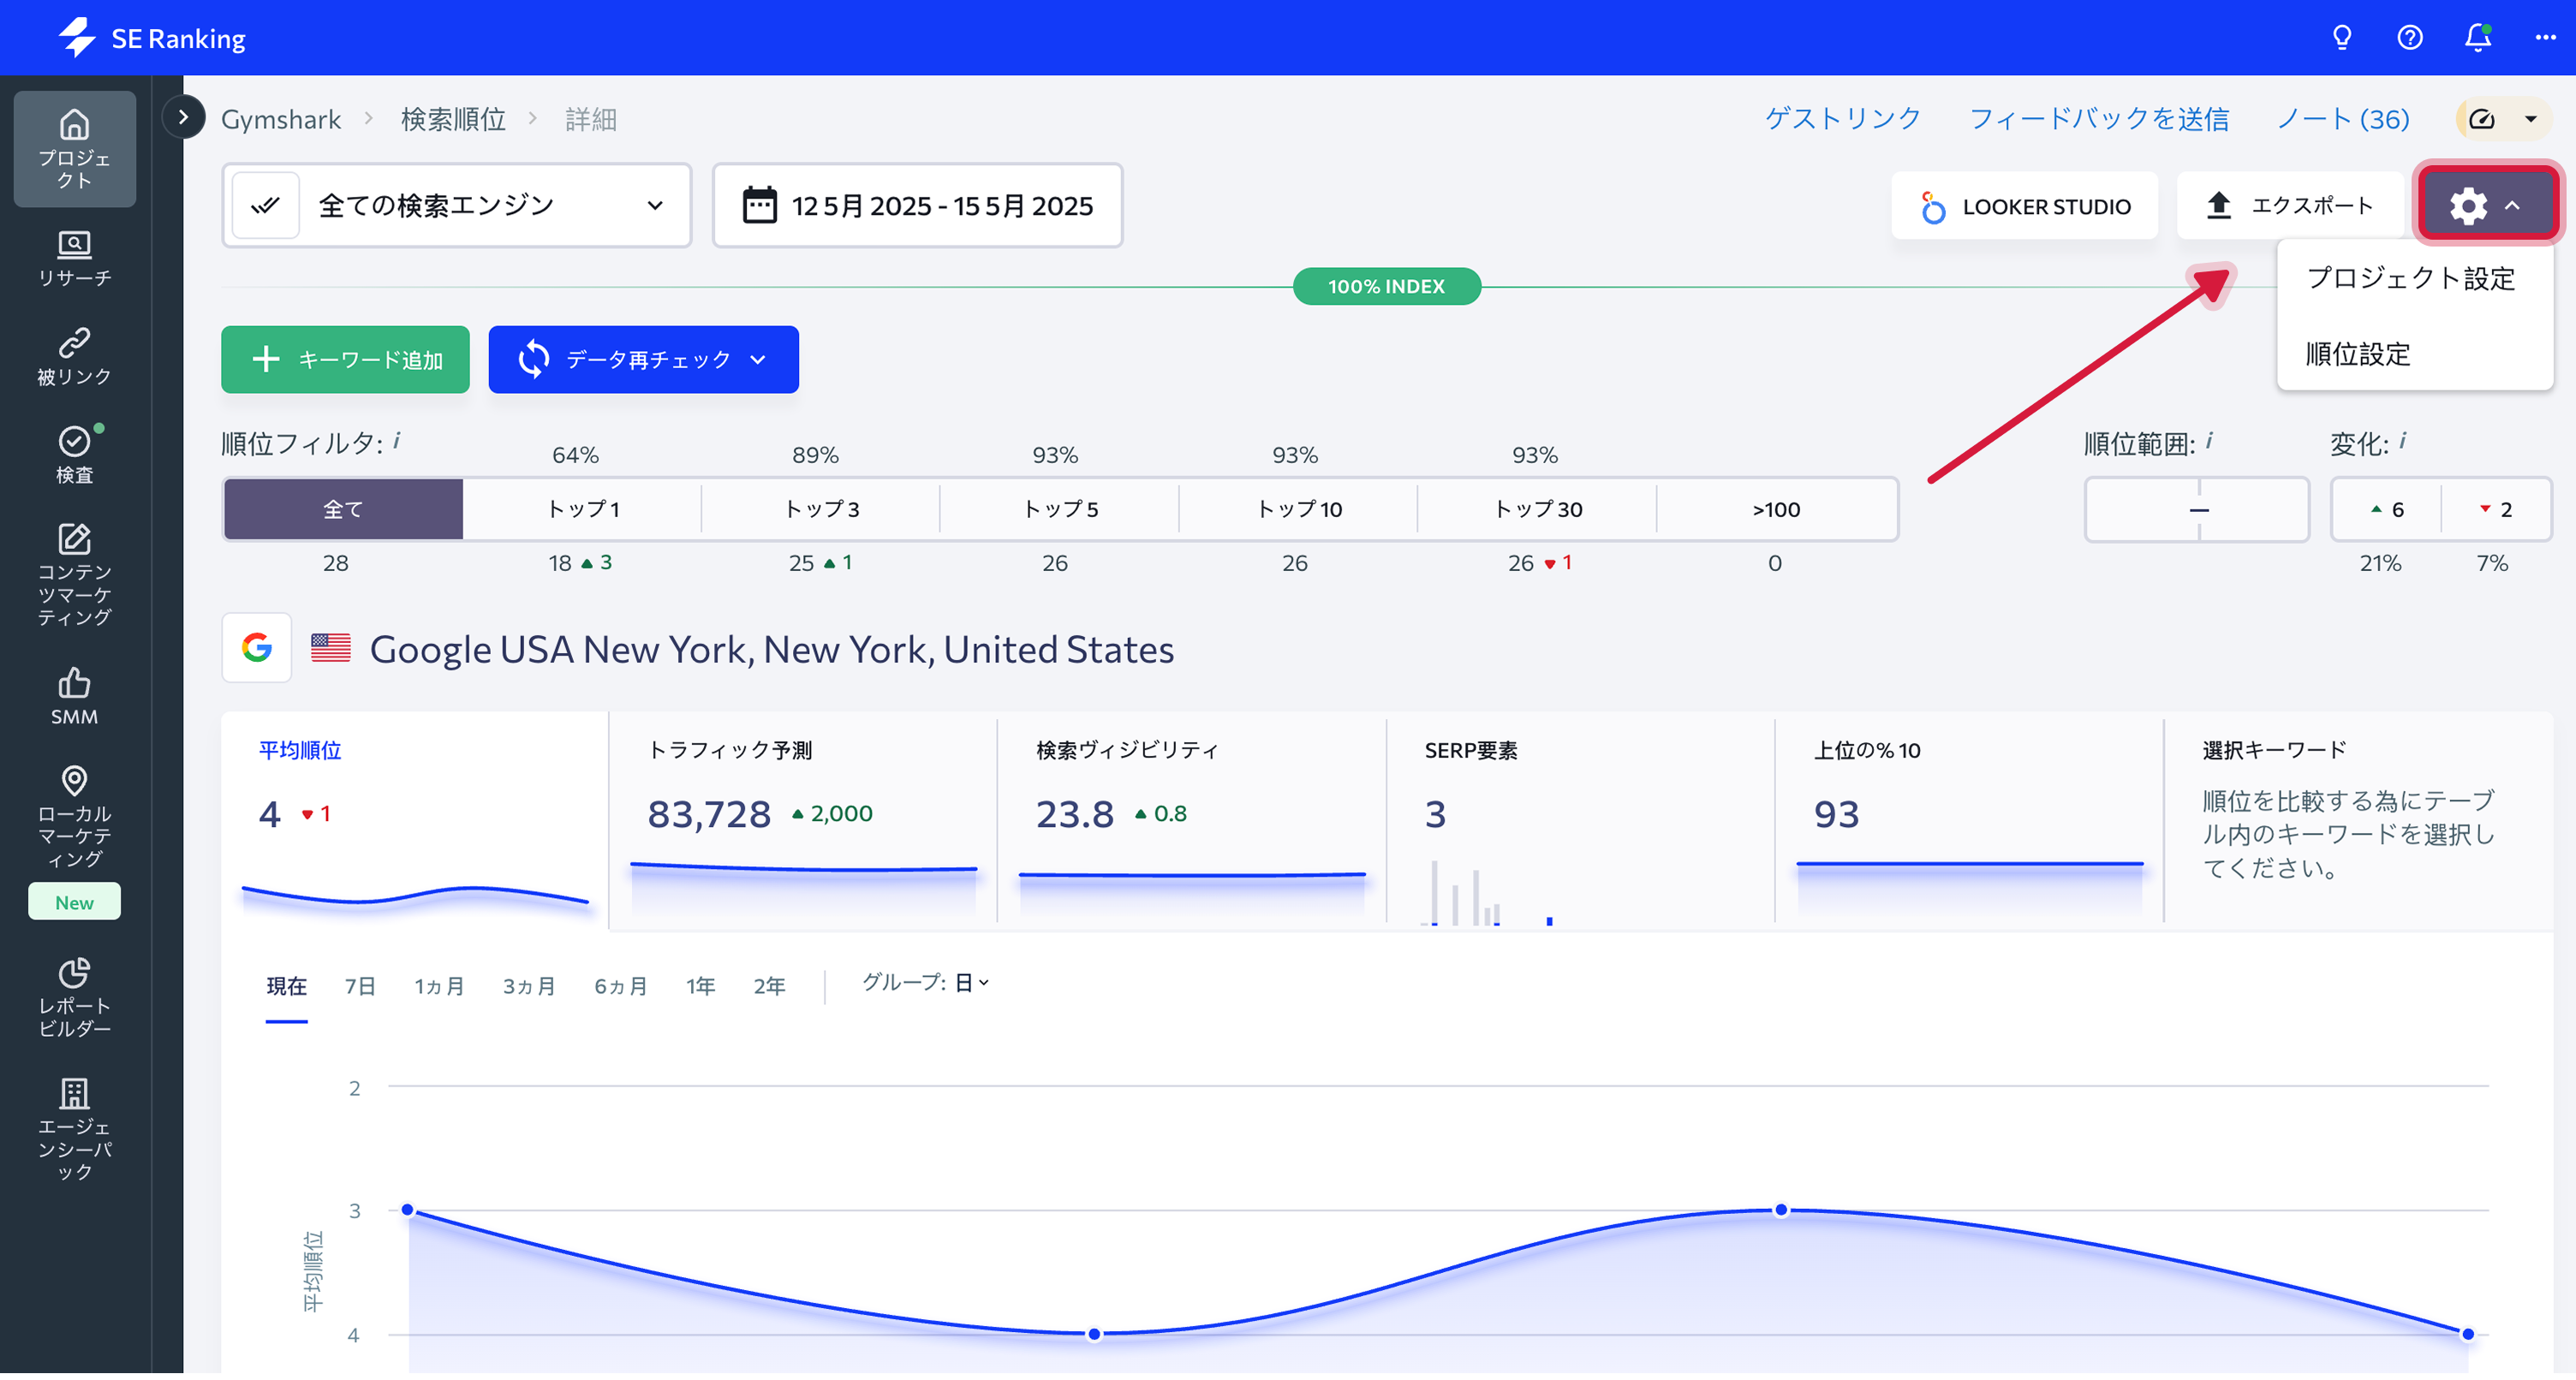Click the lightbulb ideas icon
The image size is (2576, 1380).
point(2342,38)
